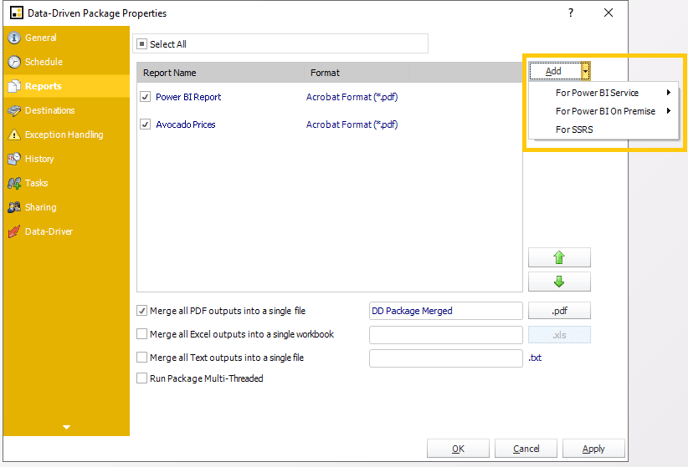Open the Avocado Prices report link
The height and width of the screenshot is (467, 688).
point(185,125)
